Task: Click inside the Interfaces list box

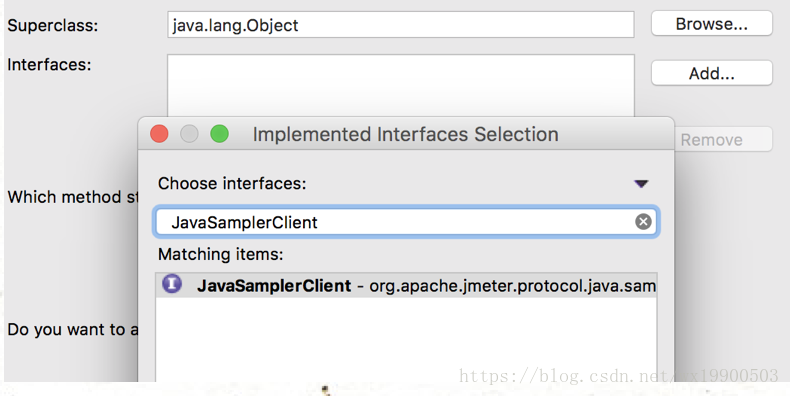Action: coord(401,86)
